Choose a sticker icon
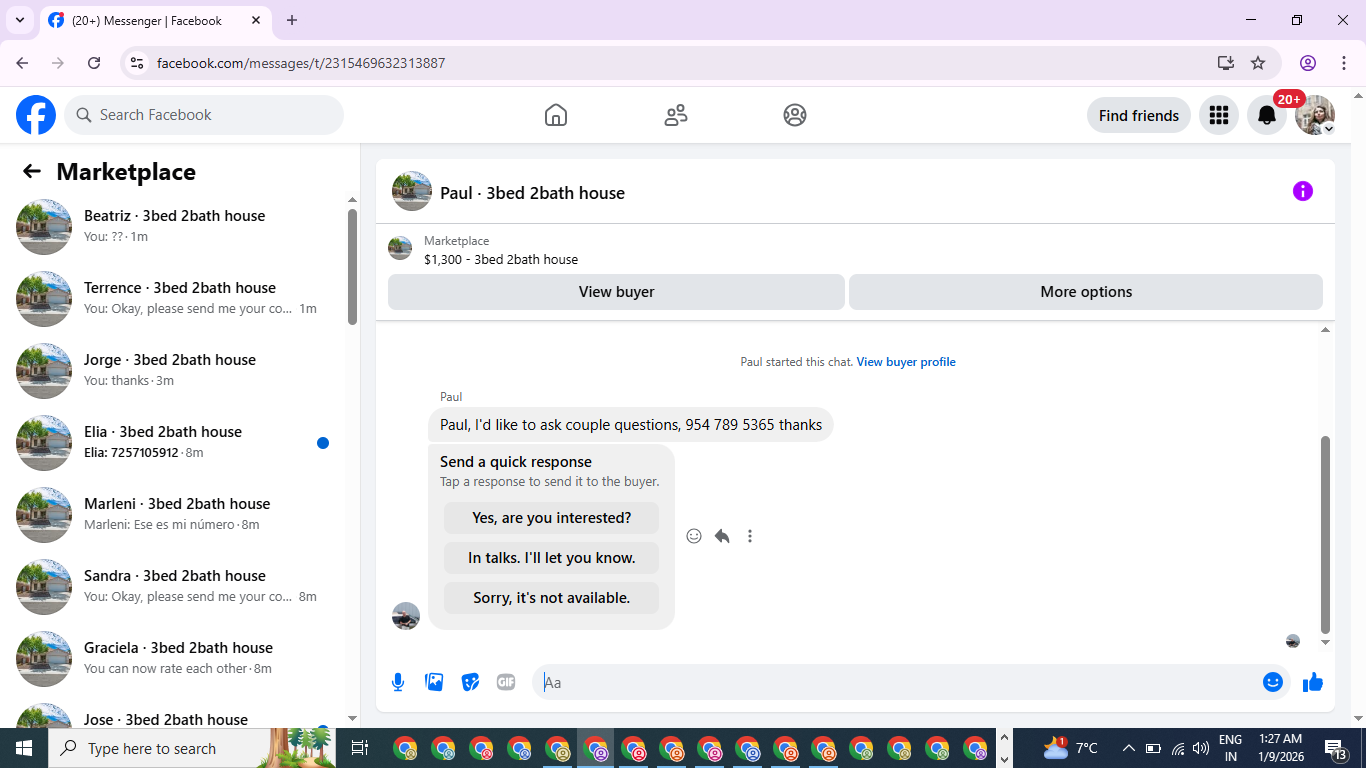 (x=470, y=682)
